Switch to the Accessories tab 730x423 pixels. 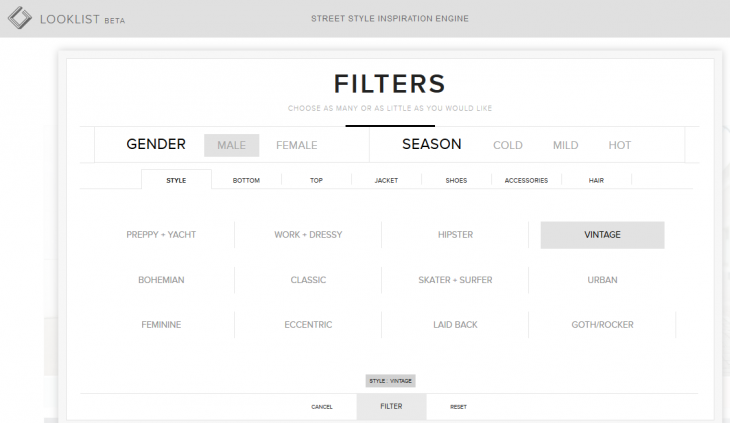click(x=526, y=180)
